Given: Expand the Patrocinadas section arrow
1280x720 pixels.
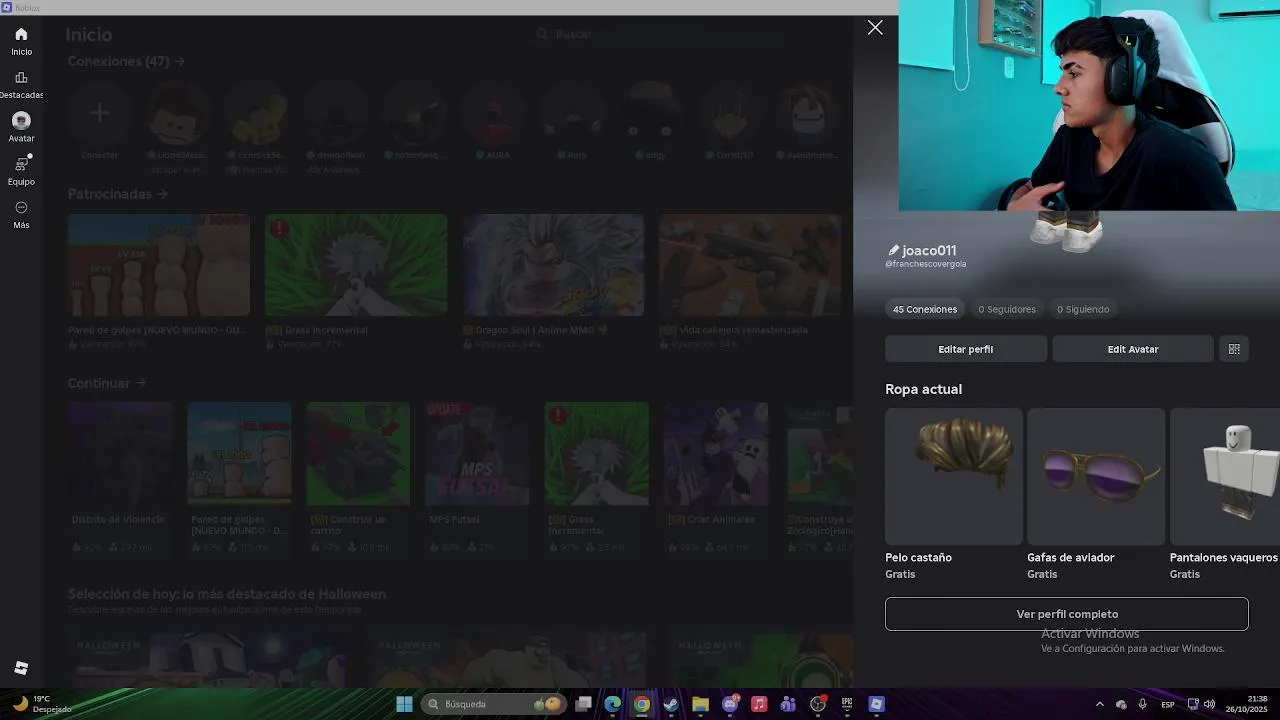Looking at the screenshot, I should (162, 194).
